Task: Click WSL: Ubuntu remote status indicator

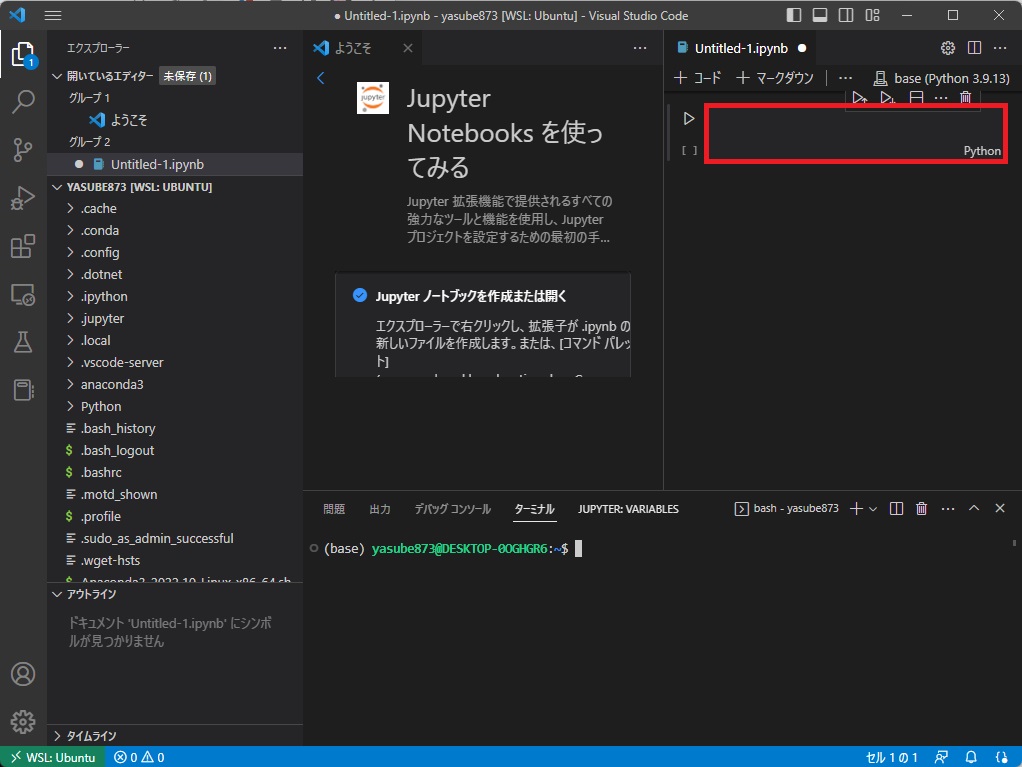Action: coord(53,757)
